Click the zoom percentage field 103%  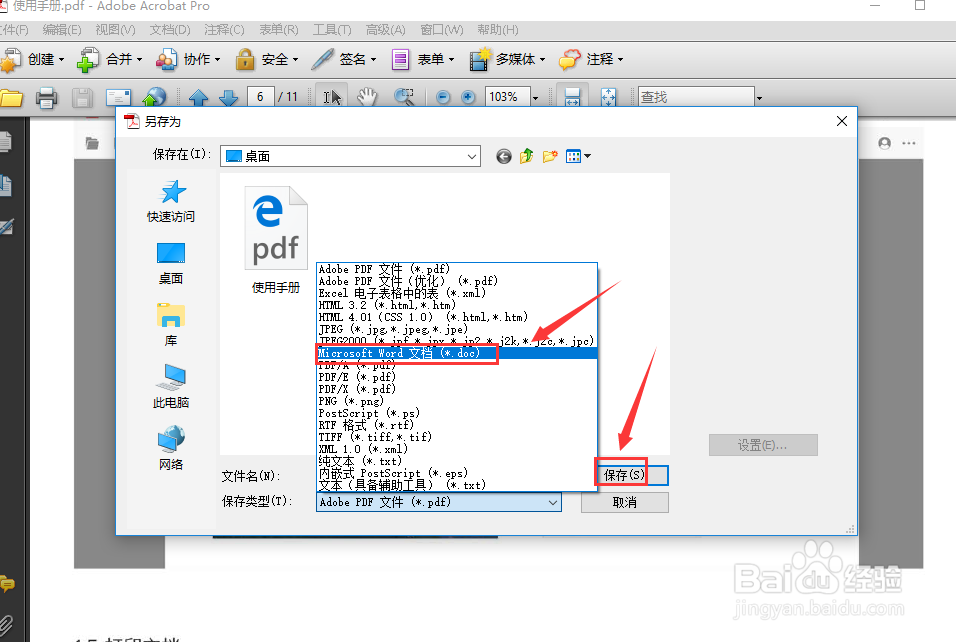[507, 97]
